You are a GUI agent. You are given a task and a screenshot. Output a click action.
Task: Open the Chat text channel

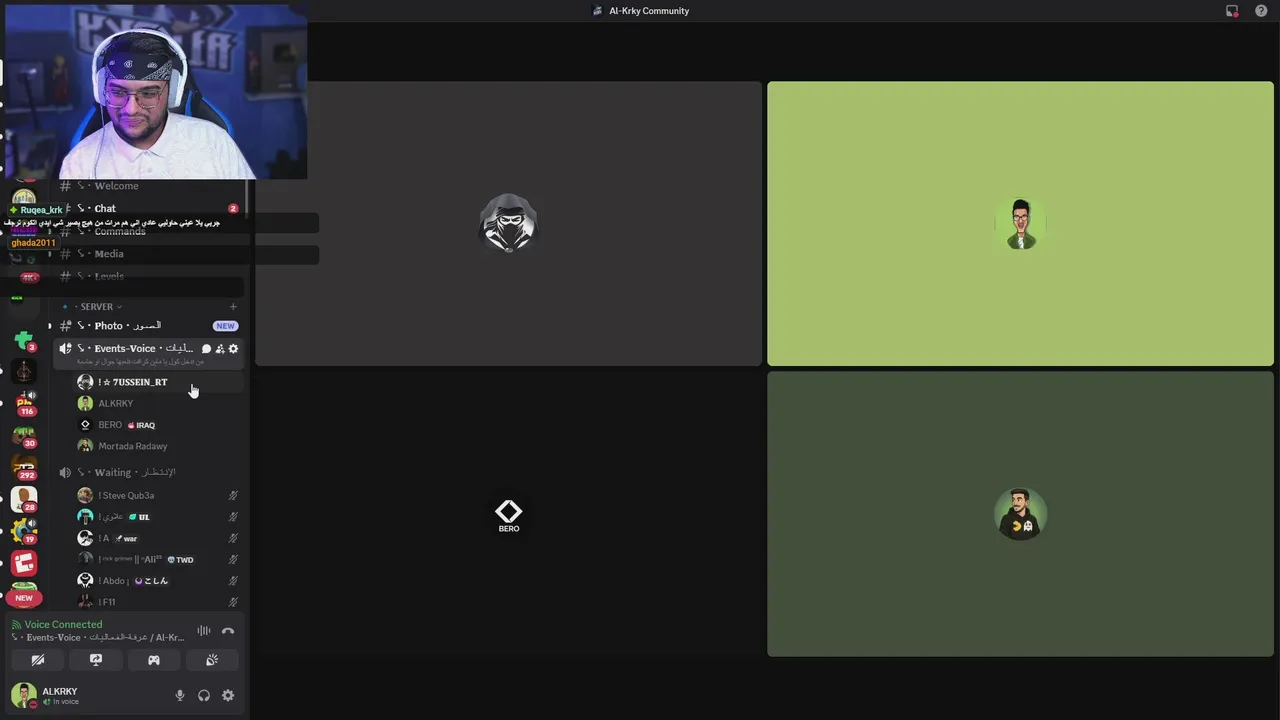click(x=149, y=209)
